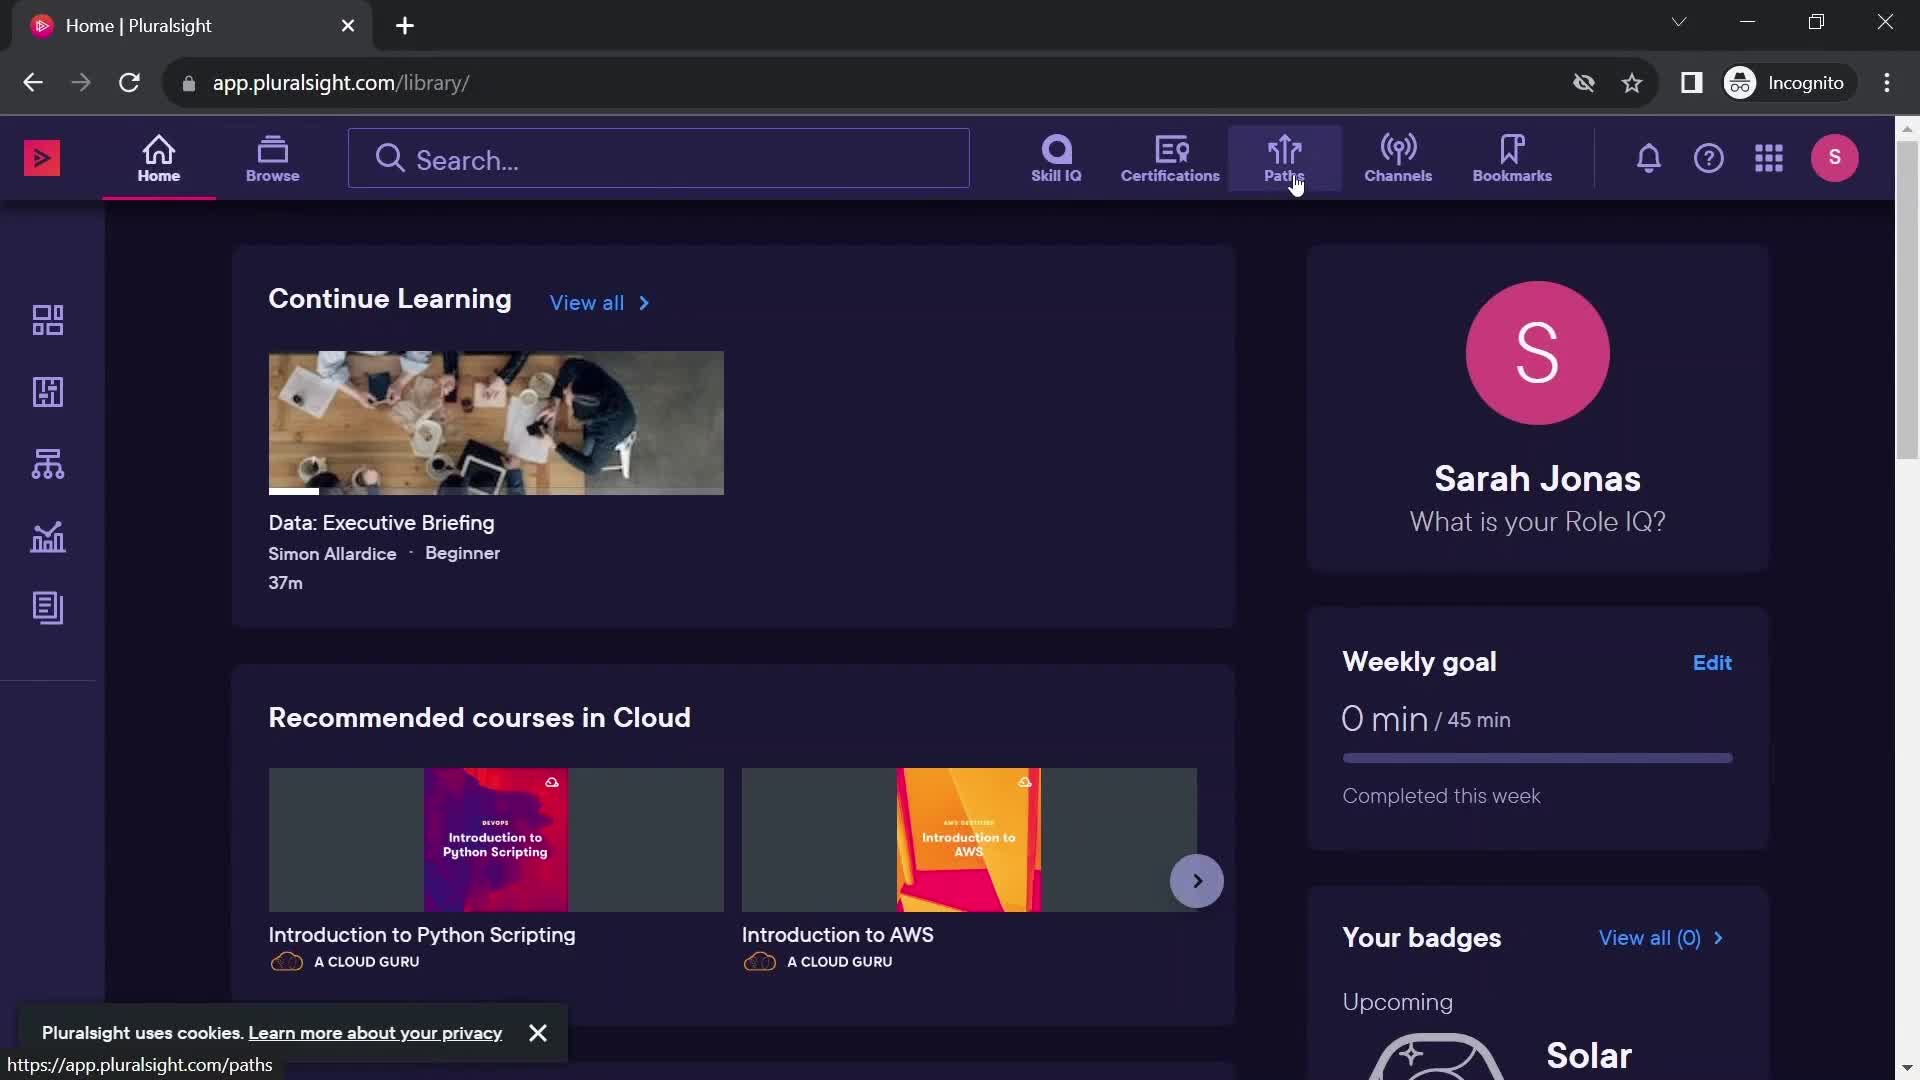Click the address bar URL

point(341,83)
